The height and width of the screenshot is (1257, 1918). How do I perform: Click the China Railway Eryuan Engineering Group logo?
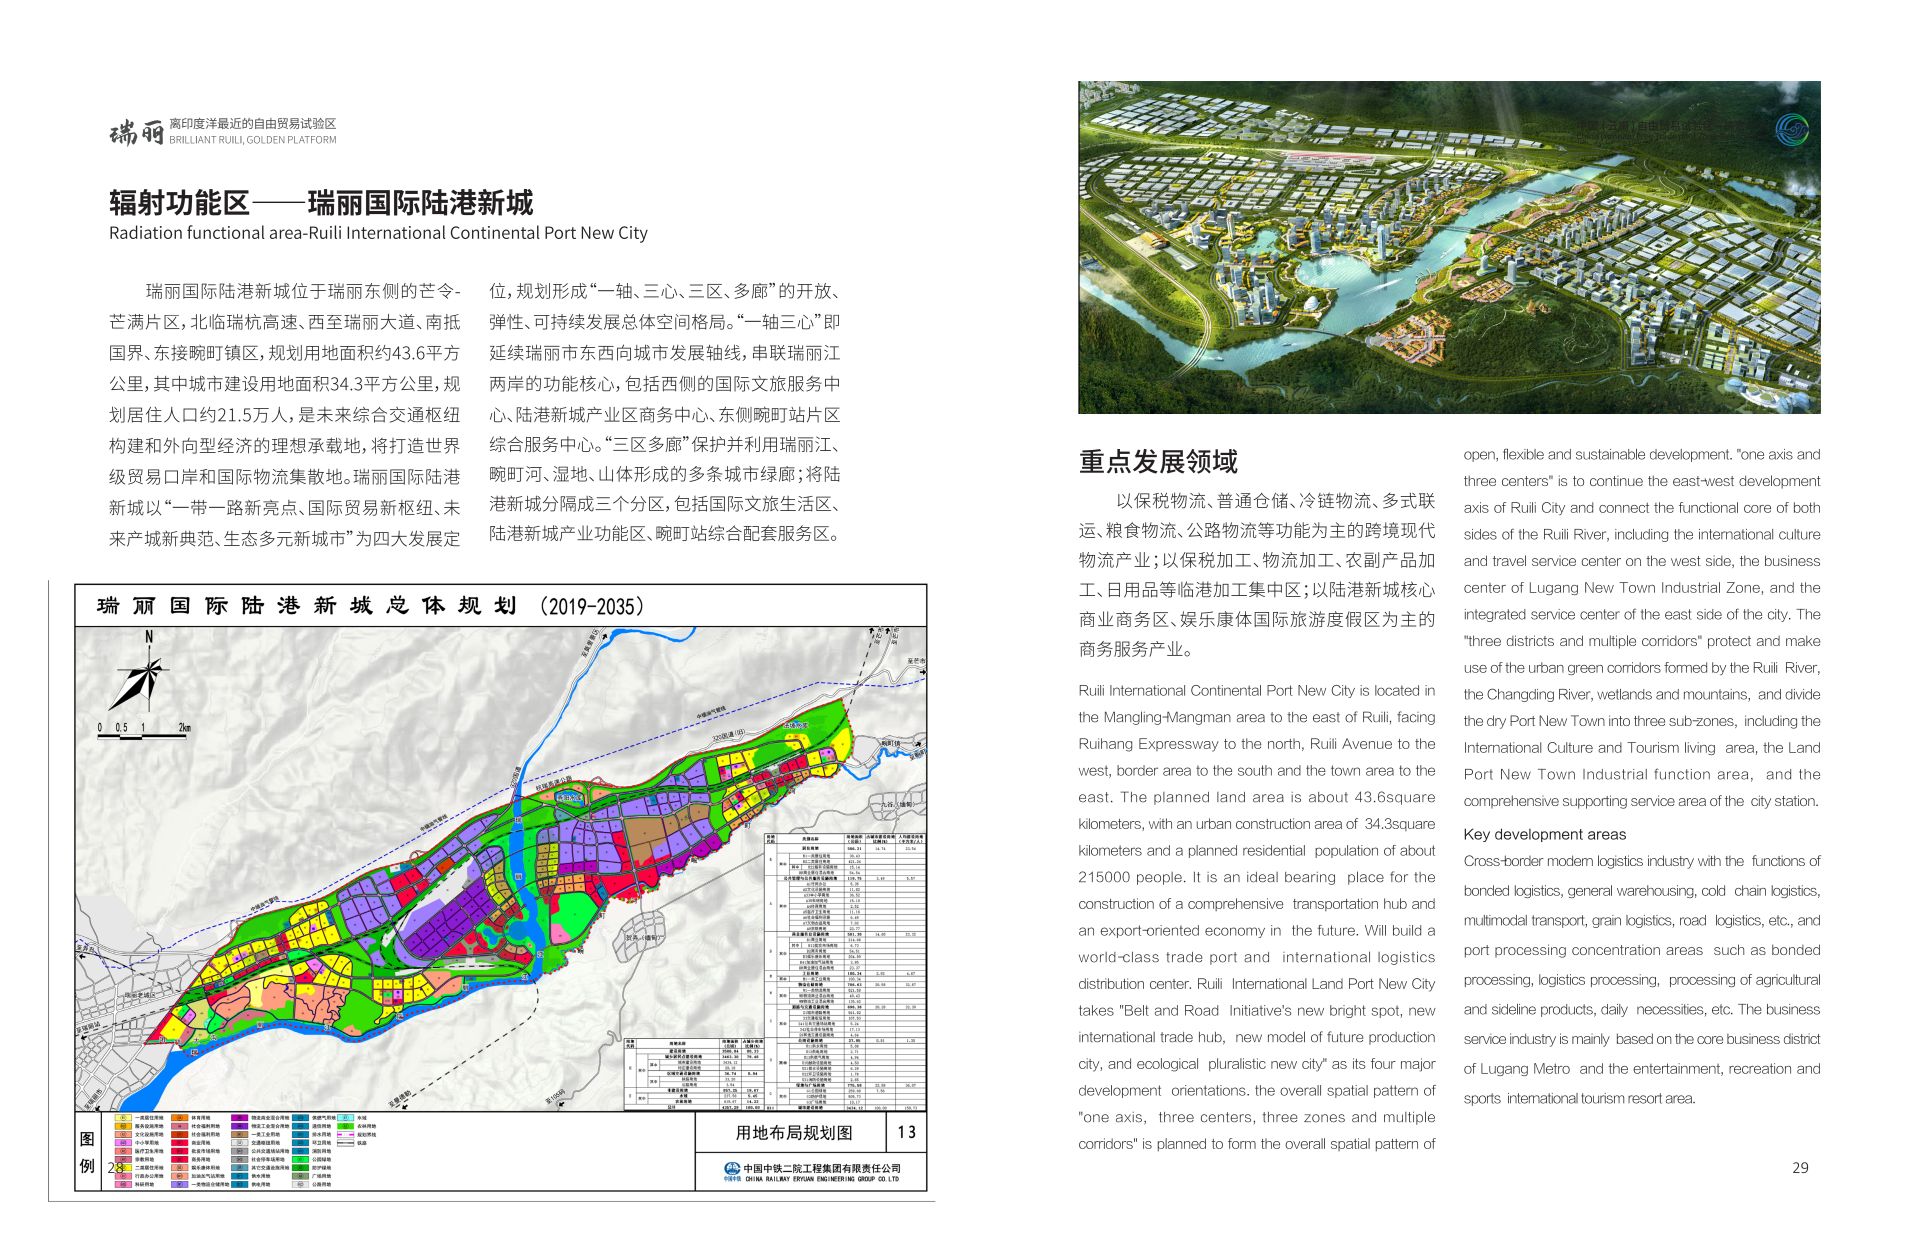pos(731,1170)
